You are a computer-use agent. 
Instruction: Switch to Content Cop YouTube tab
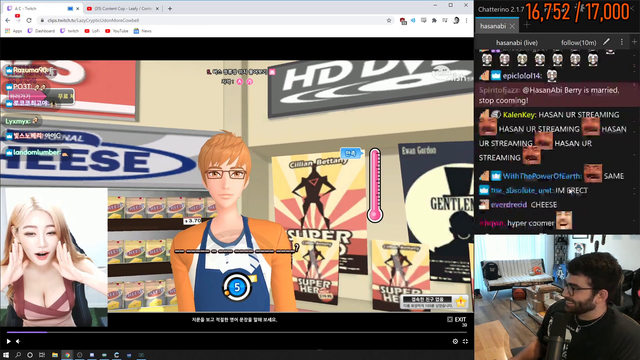coord(122,8)
